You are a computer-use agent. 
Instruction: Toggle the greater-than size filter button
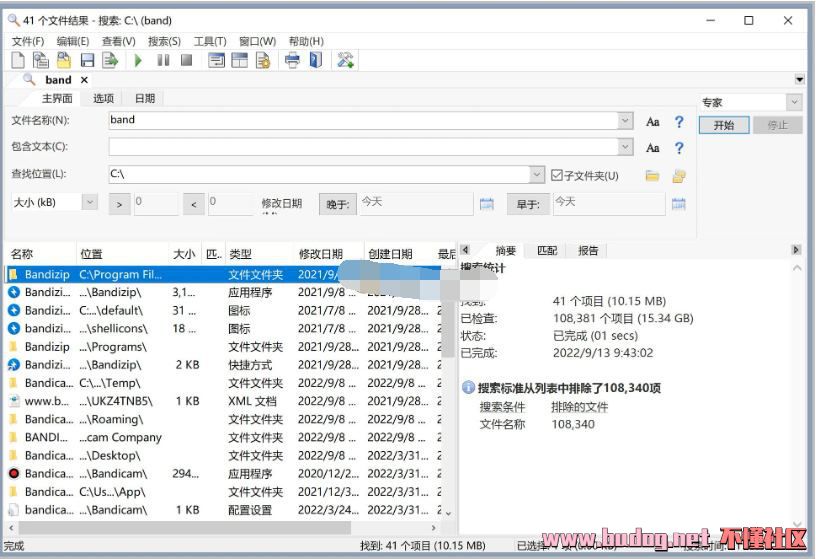[x=119, y=204]
